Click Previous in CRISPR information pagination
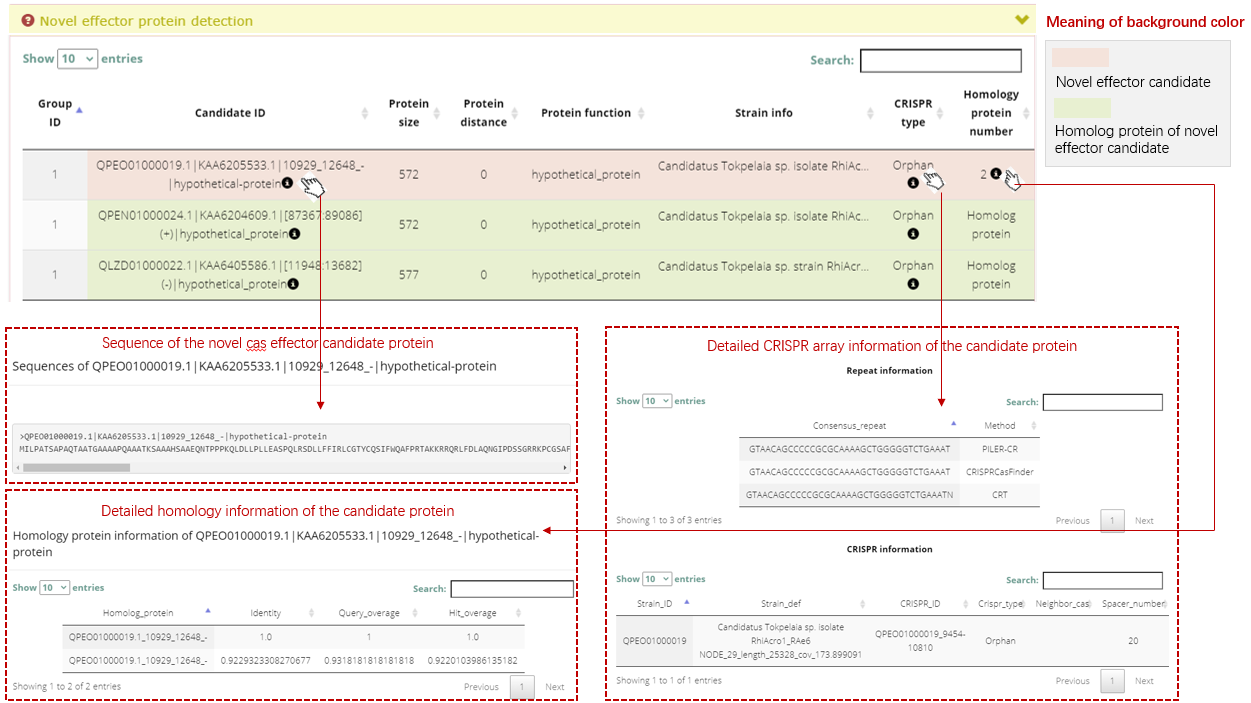This screenshot has height=703, width=1251. tap(1072, 681)
